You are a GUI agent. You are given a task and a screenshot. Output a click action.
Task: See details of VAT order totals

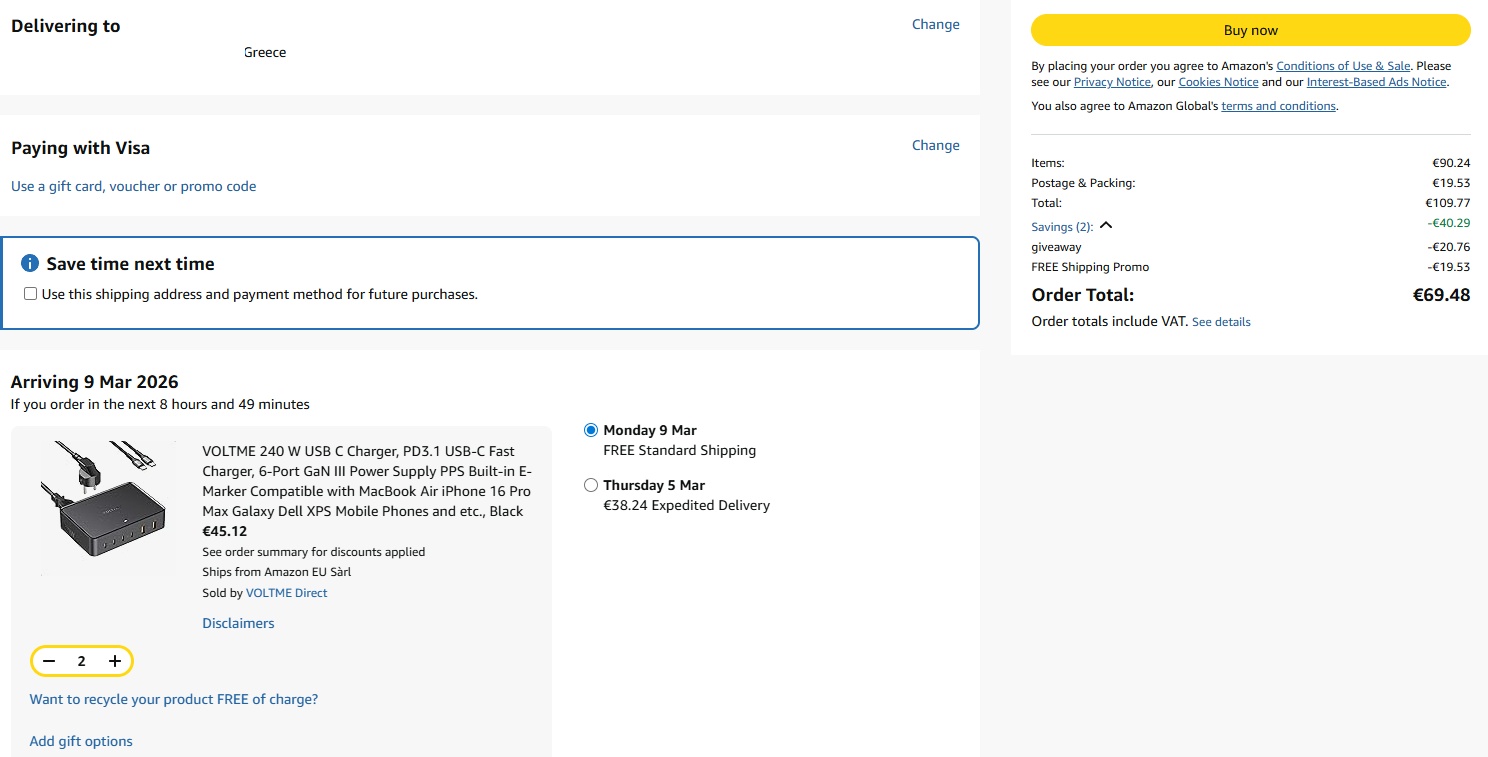[x=1221, y=322]
